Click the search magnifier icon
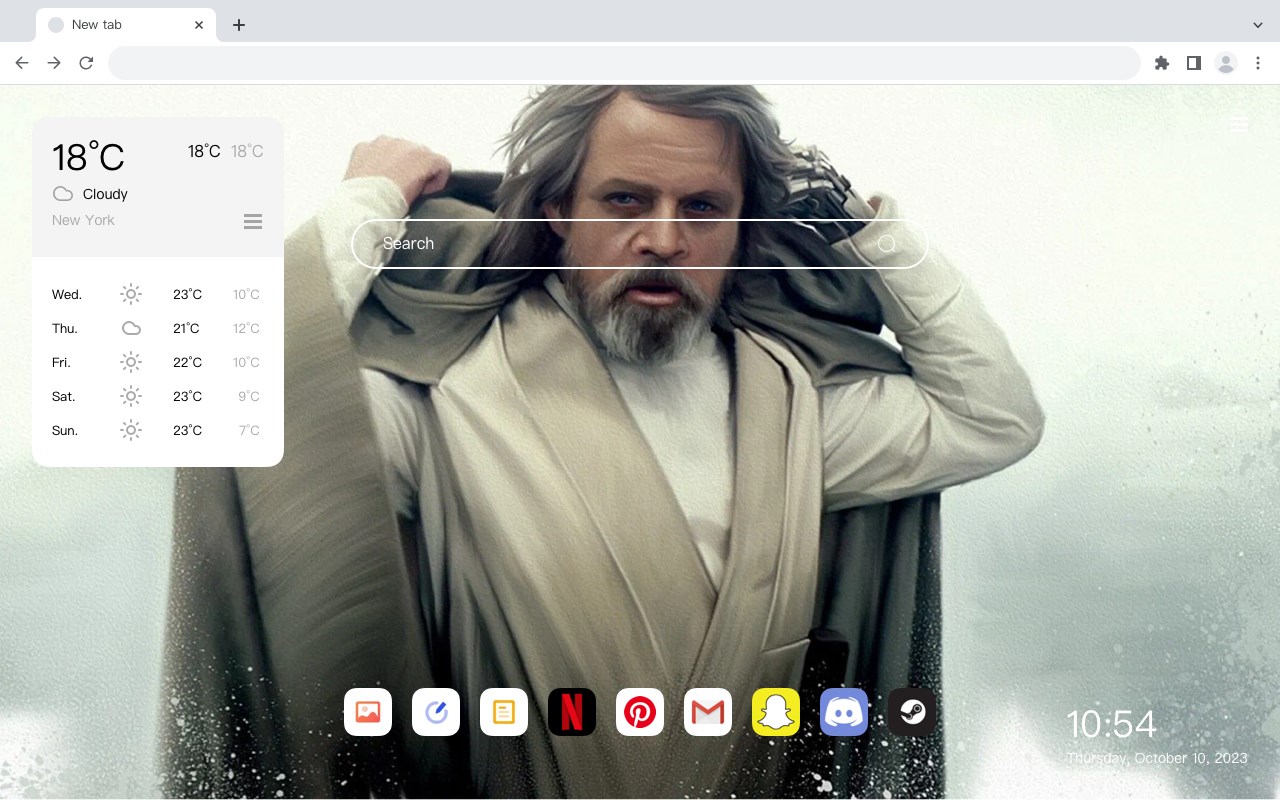 tap(887, 244)
